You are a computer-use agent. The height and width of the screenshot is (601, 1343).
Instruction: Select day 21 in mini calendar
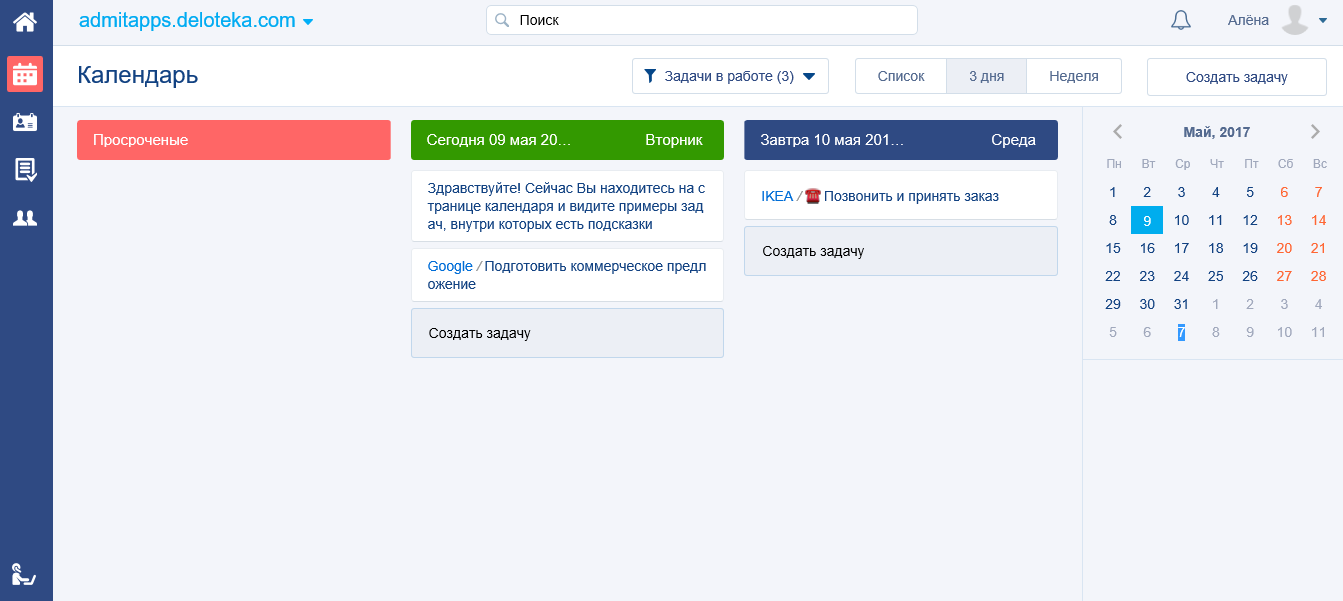click(1318, 248)
